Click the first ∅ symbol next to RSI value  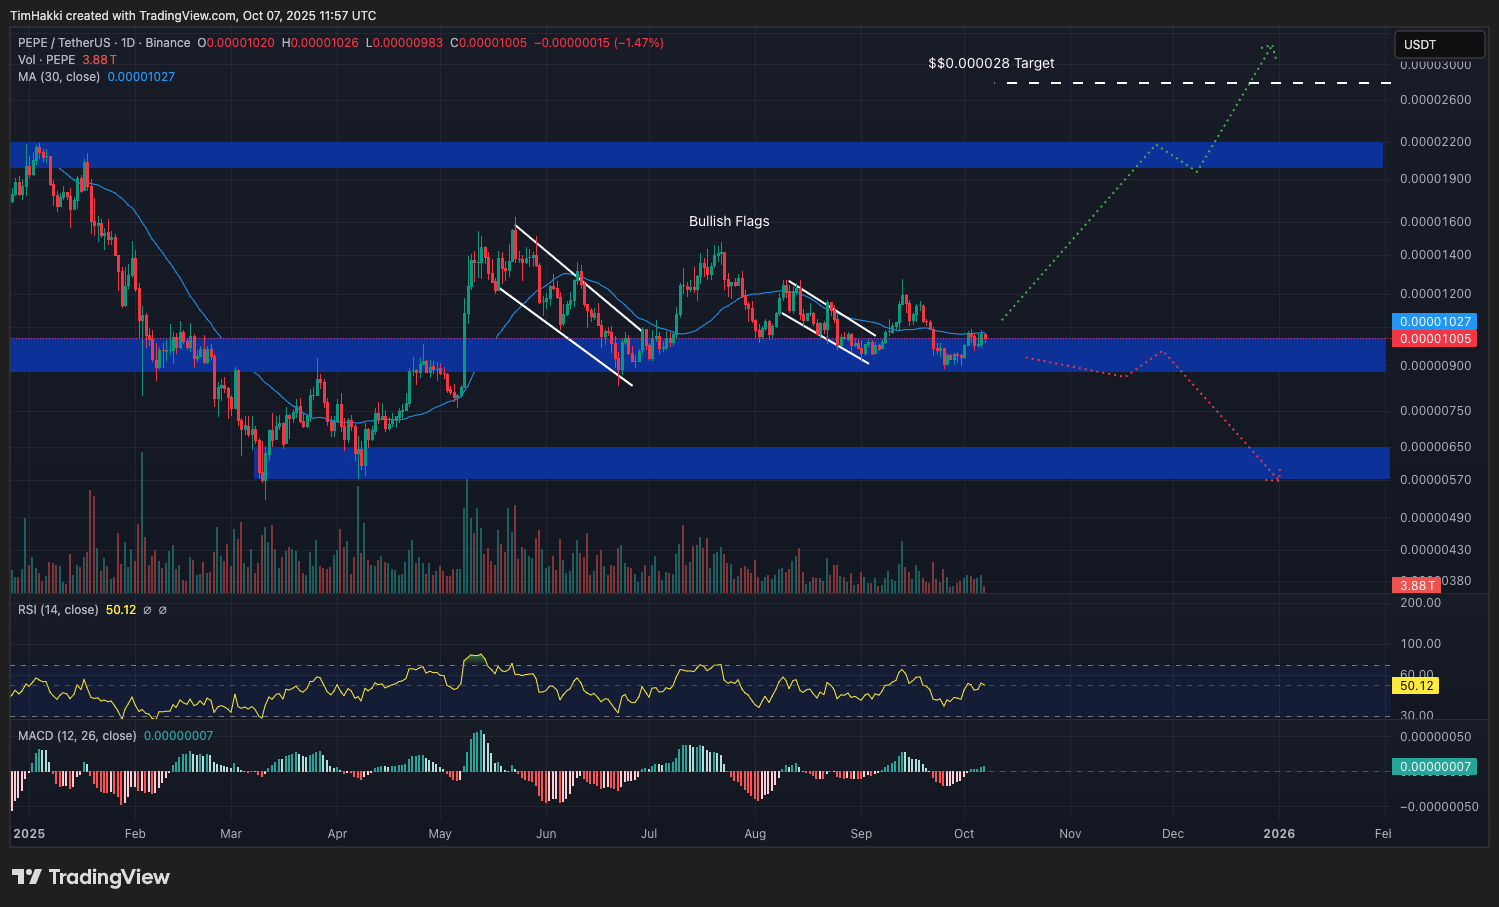147,610
